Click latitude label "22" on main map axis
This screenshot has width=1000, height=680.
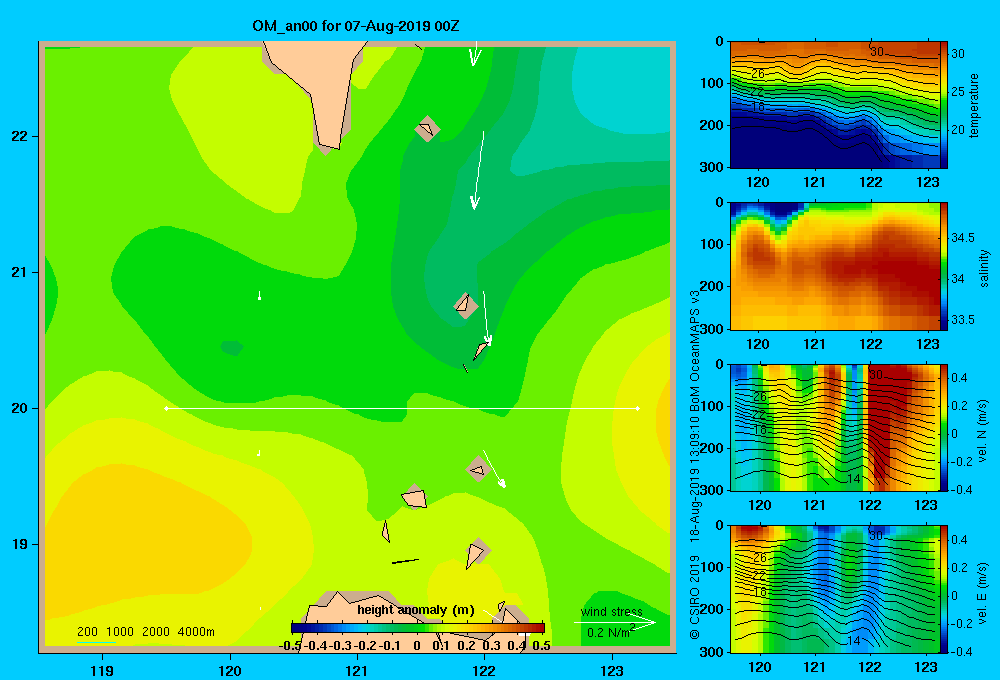coord(20,137)
